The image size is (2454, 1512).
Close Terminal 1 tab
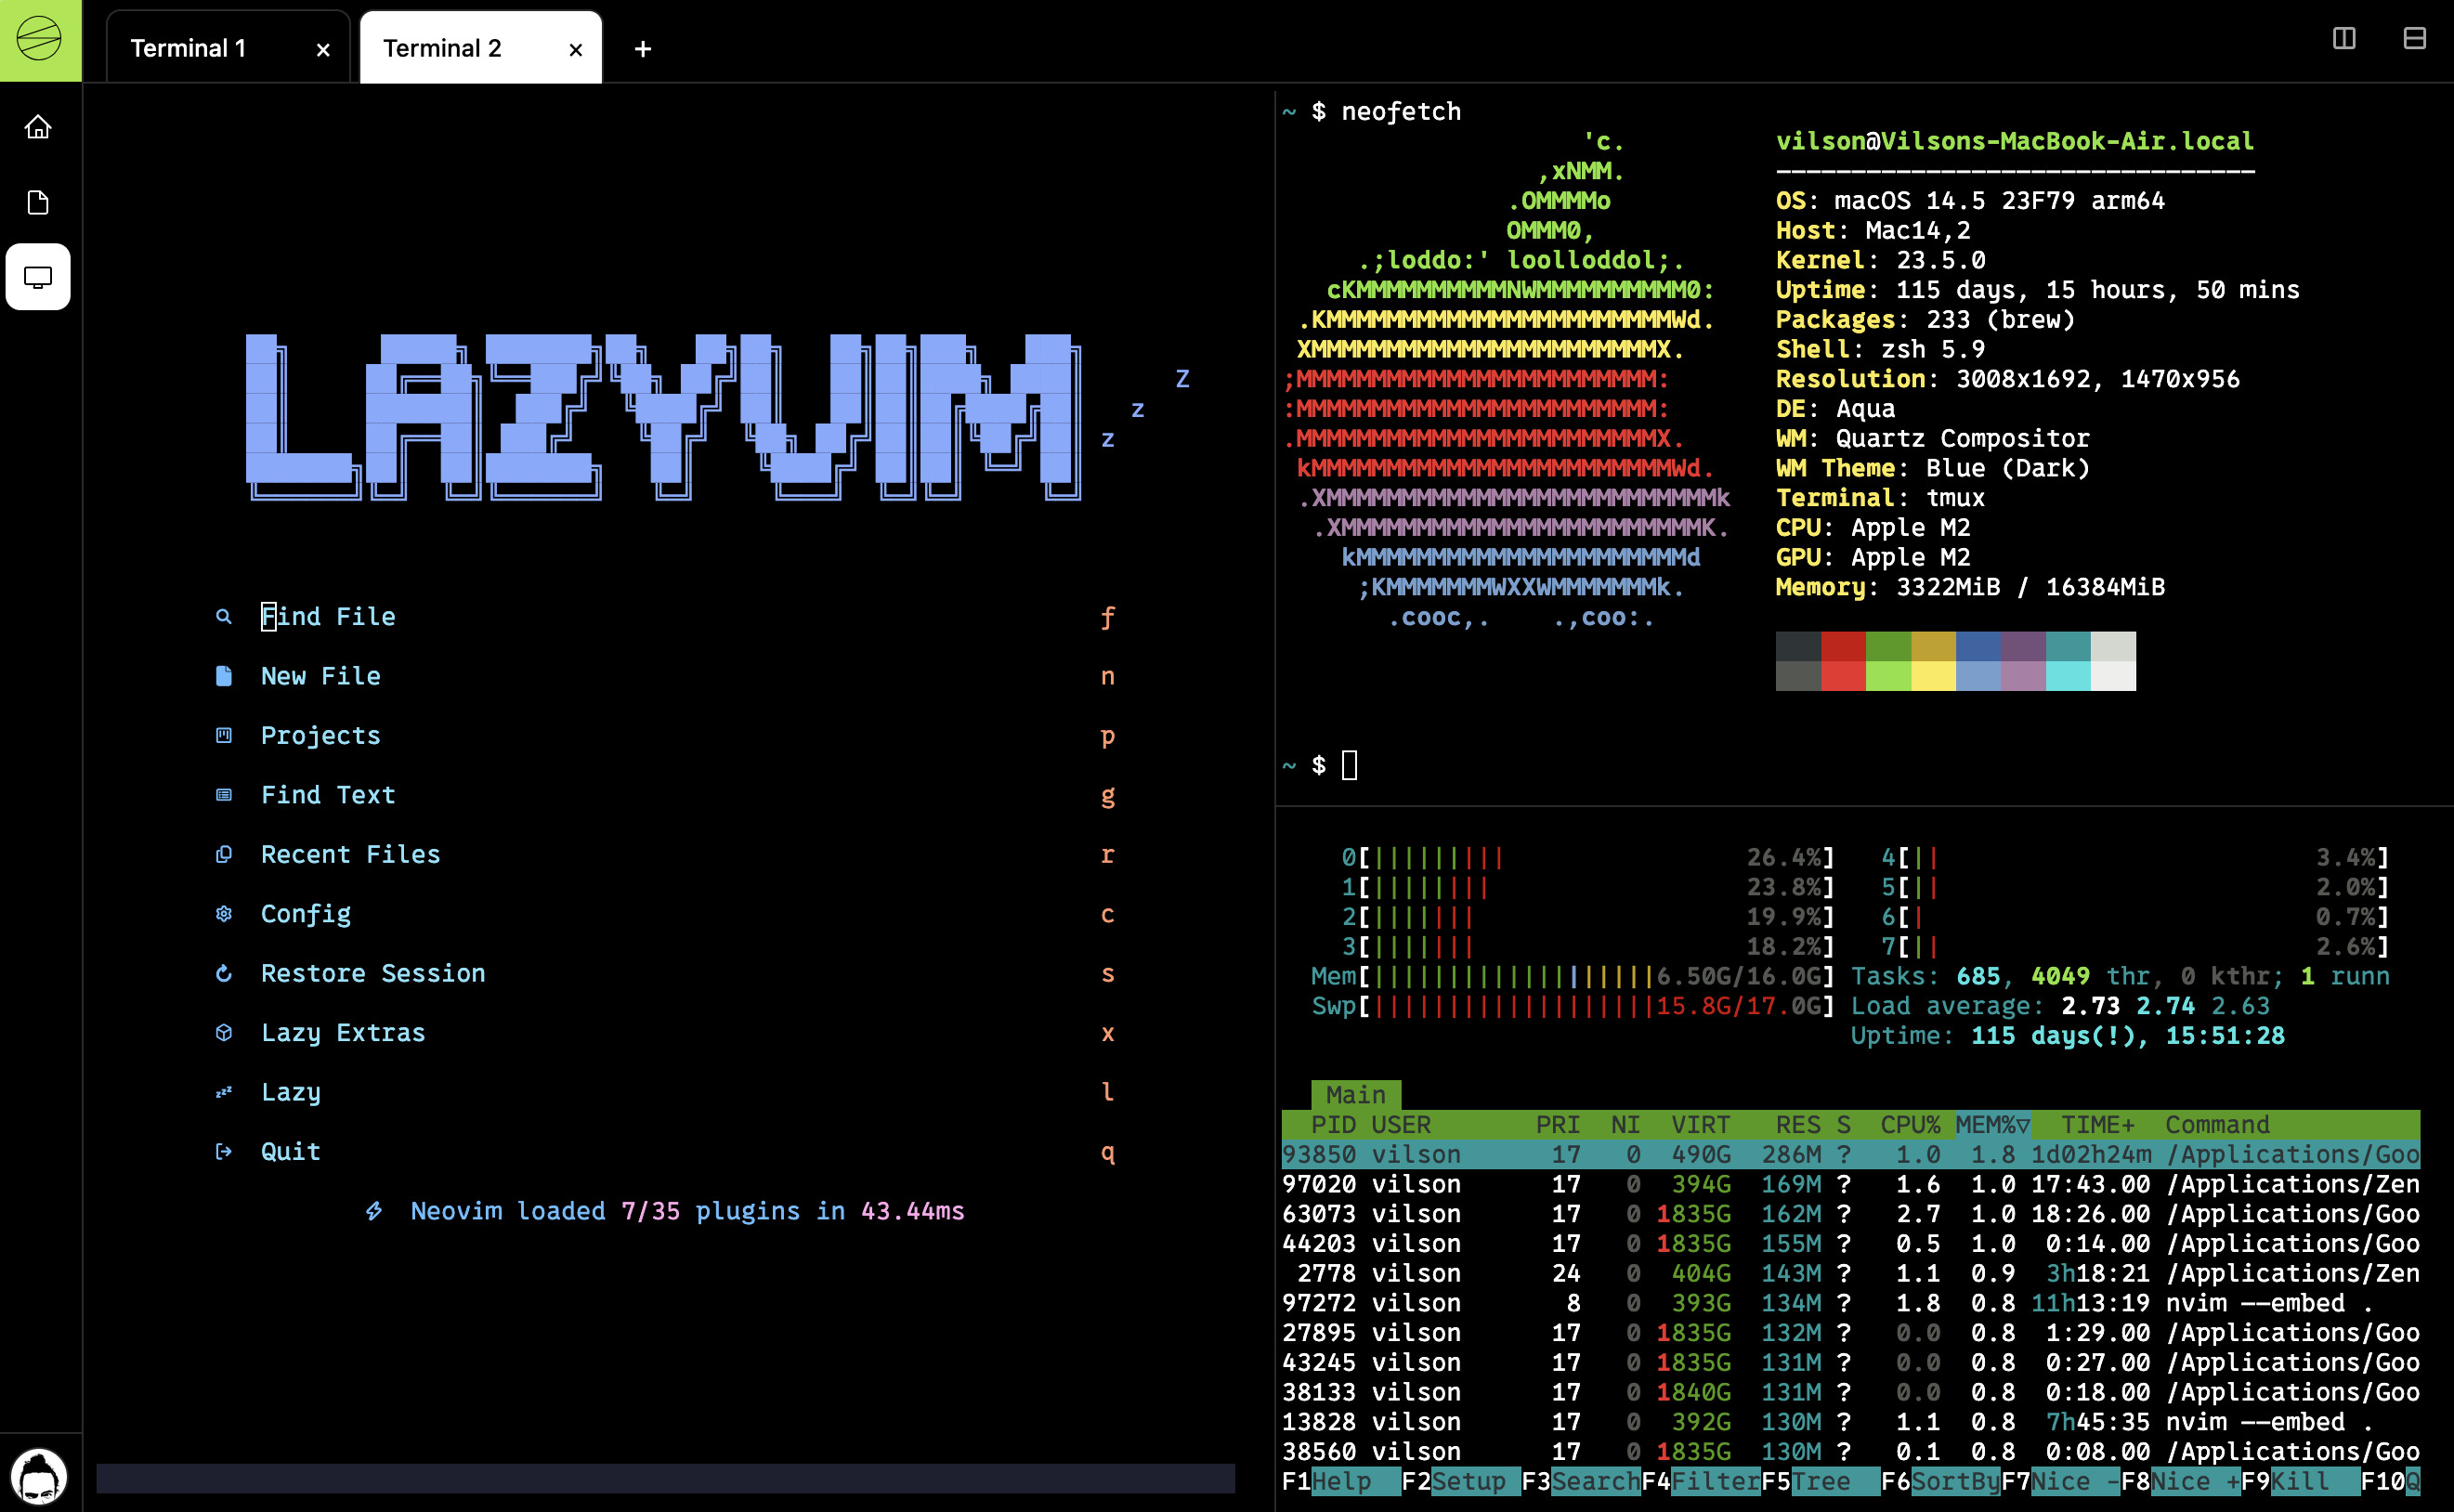pos(323,50)
